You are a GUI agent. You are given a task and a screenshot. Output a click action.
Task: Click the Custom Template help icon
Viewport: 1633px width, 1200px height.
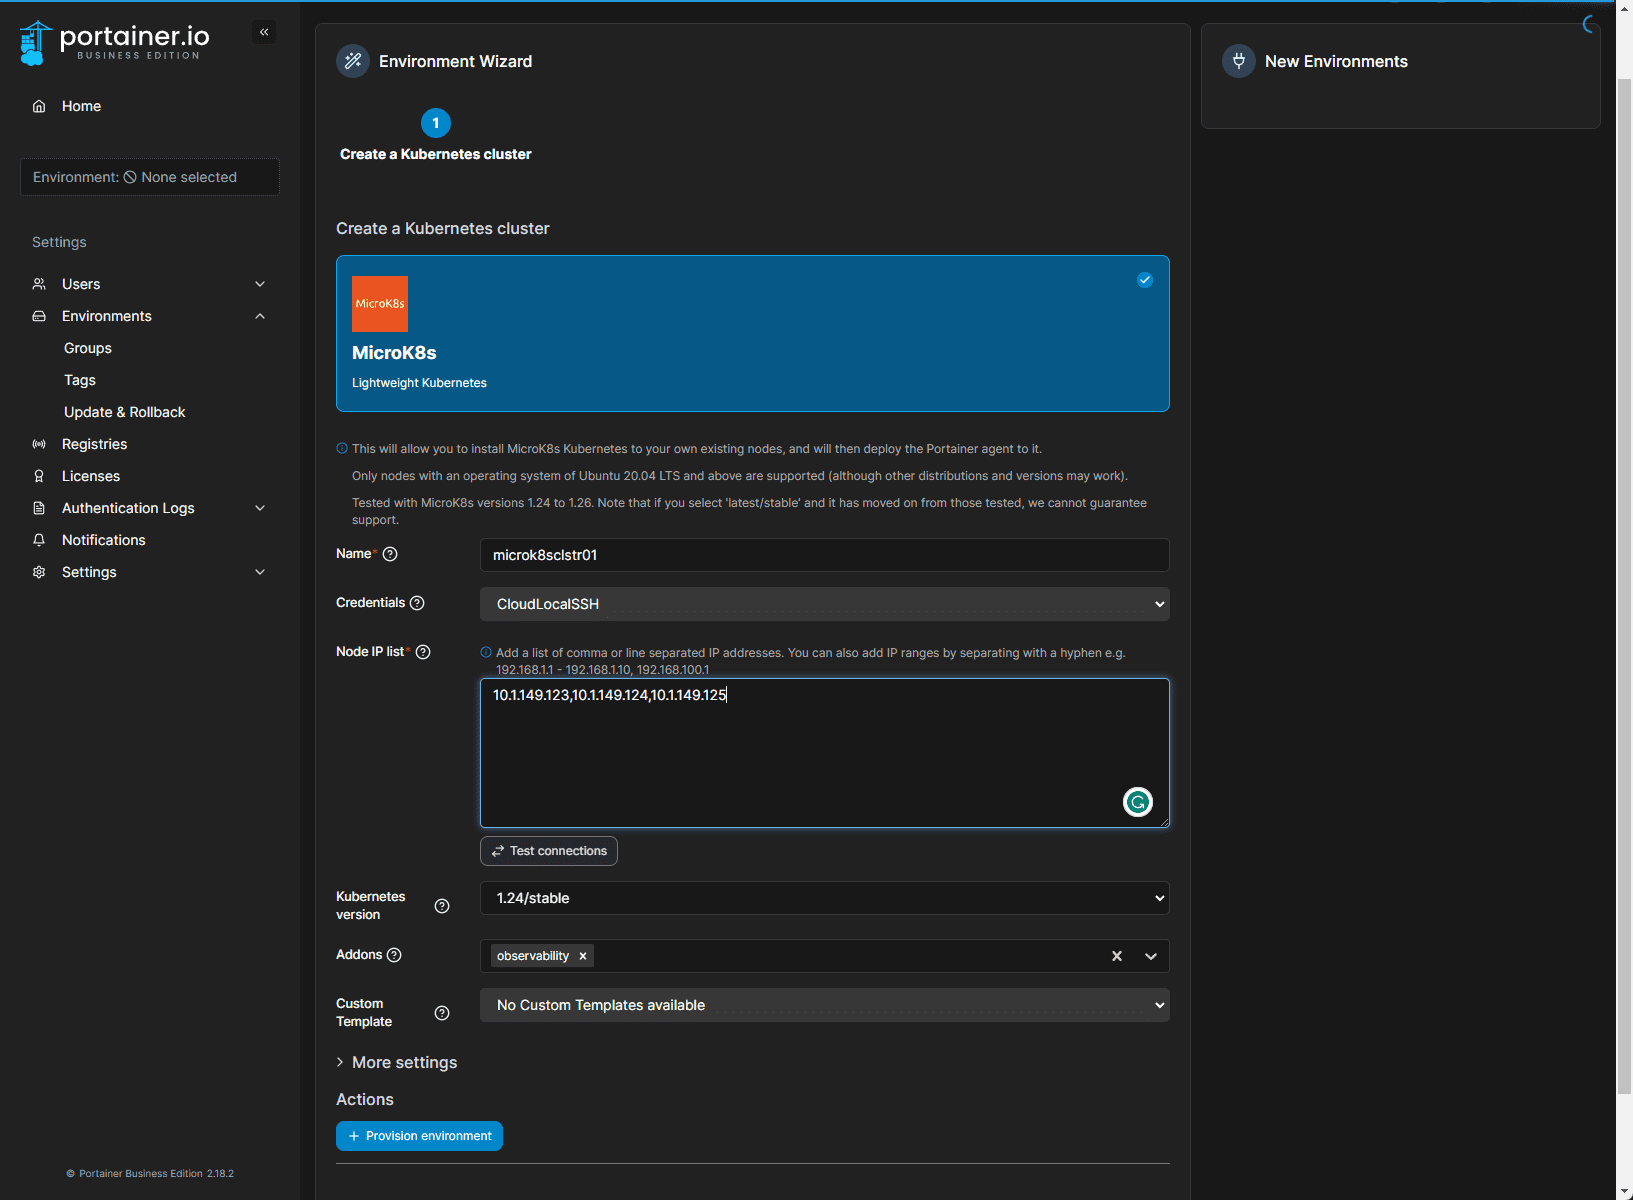pyautogui.click(x=442, y=1013)
